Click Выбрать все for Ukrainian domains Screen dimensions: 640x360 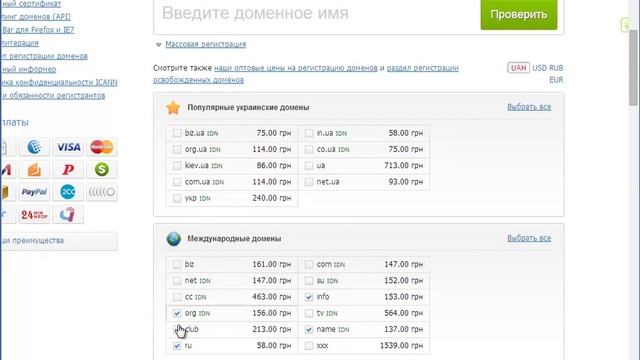529,107
